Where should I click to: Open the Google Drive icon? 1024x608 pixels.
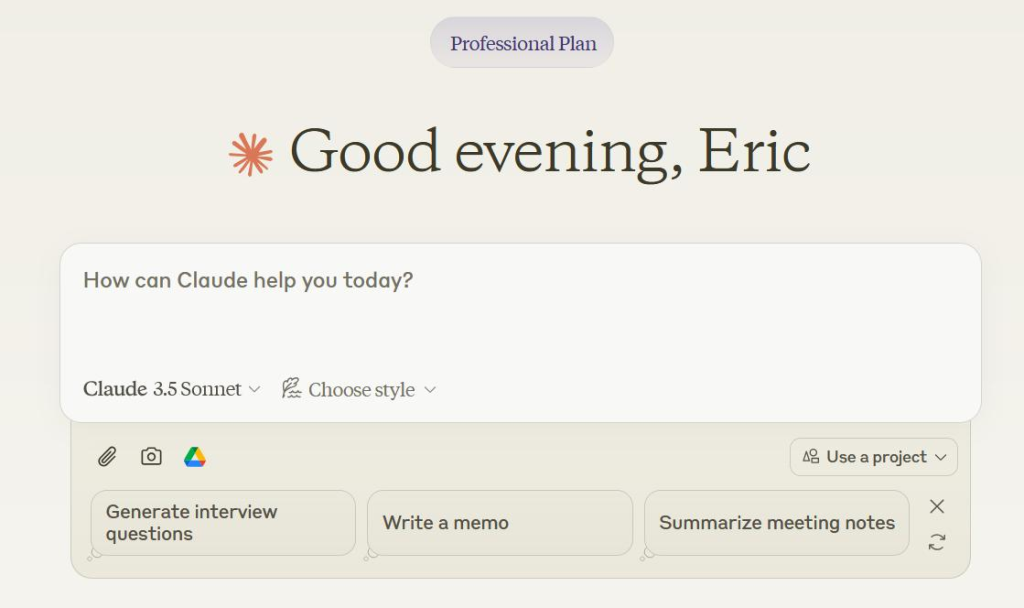point(195,456)
